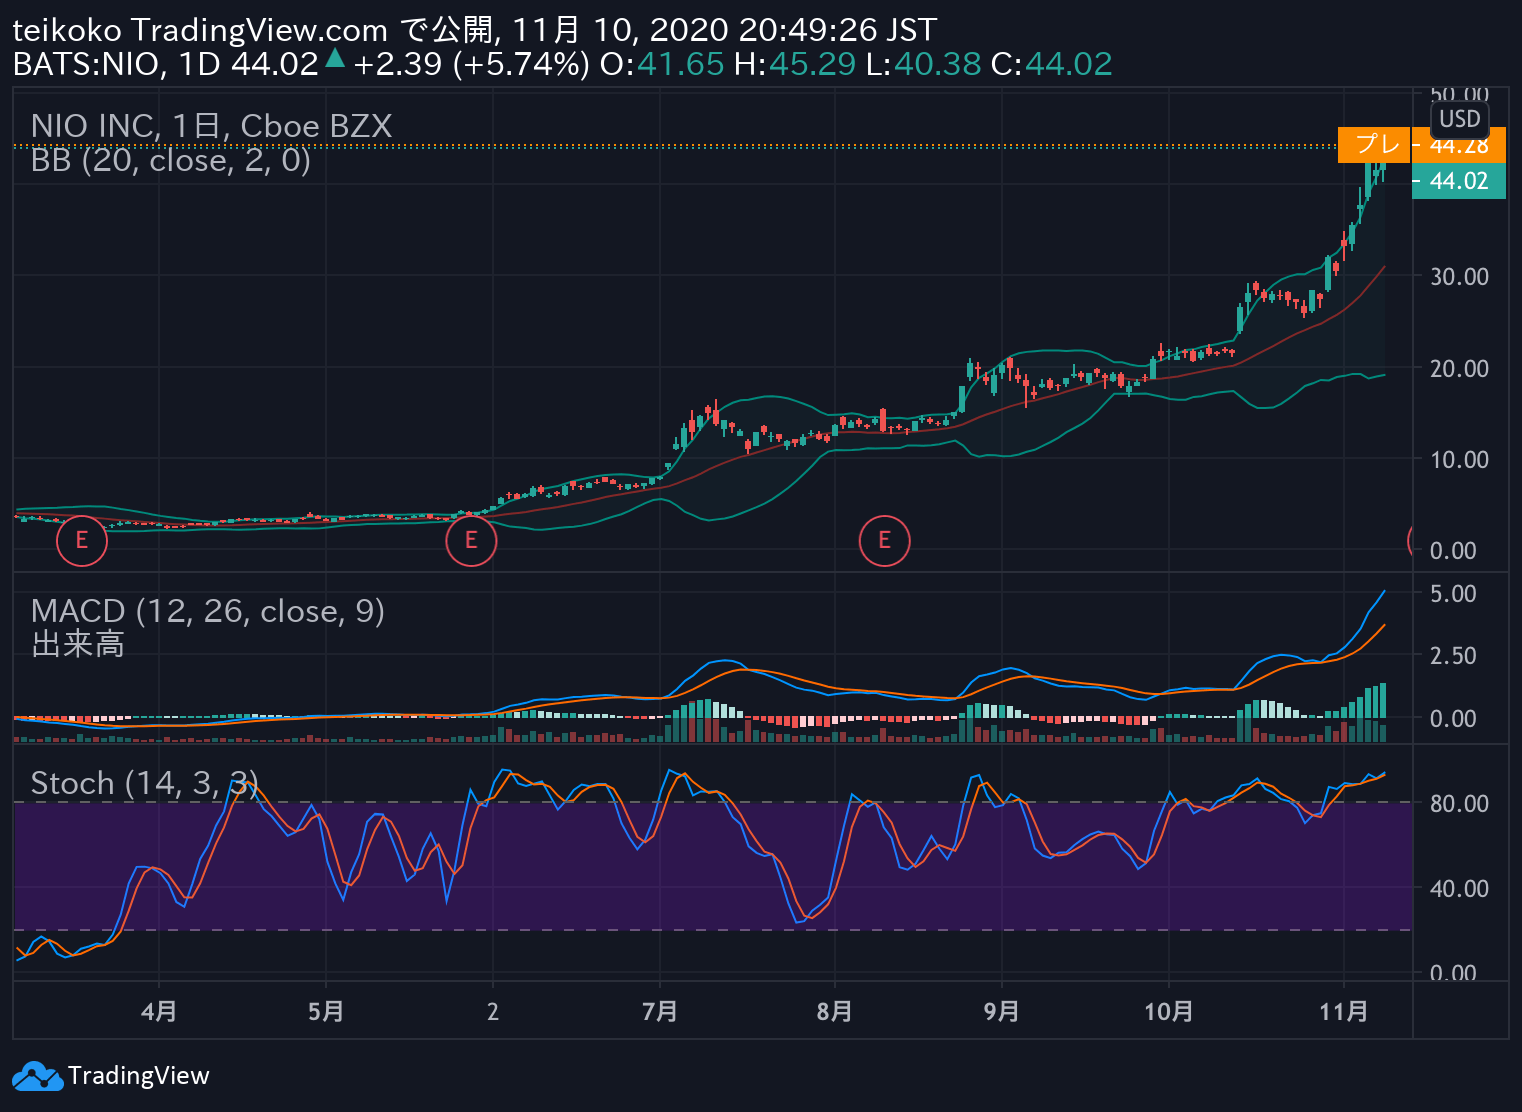Viewport: 1522px width, 1112px height.
Task: Click the 11月 date label on time axis
Action: coord(1343,1011)
